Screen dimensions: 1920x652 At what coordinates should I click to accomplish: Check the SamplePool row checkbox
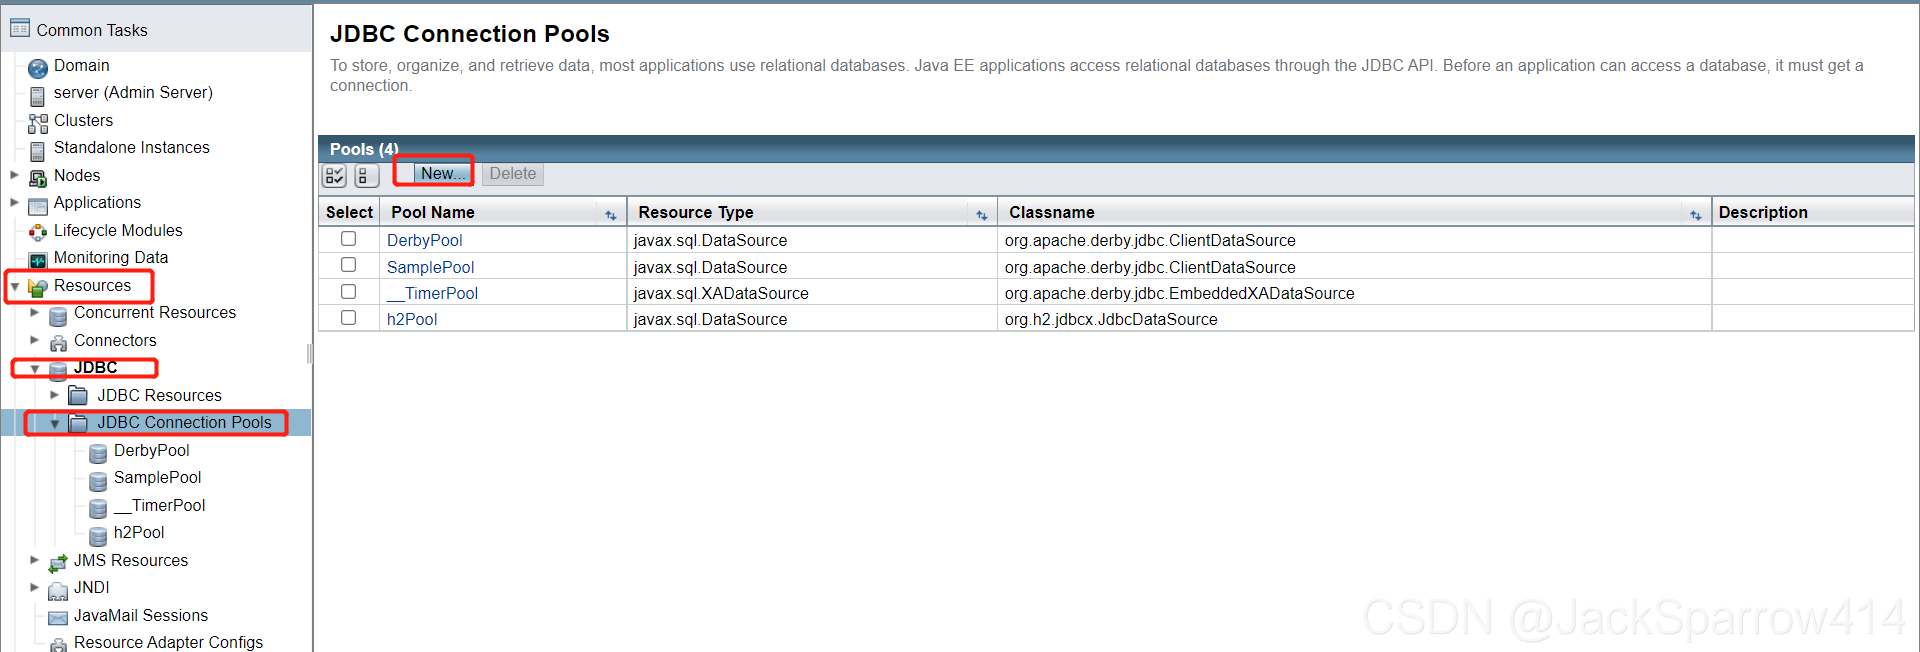[348, 265]
